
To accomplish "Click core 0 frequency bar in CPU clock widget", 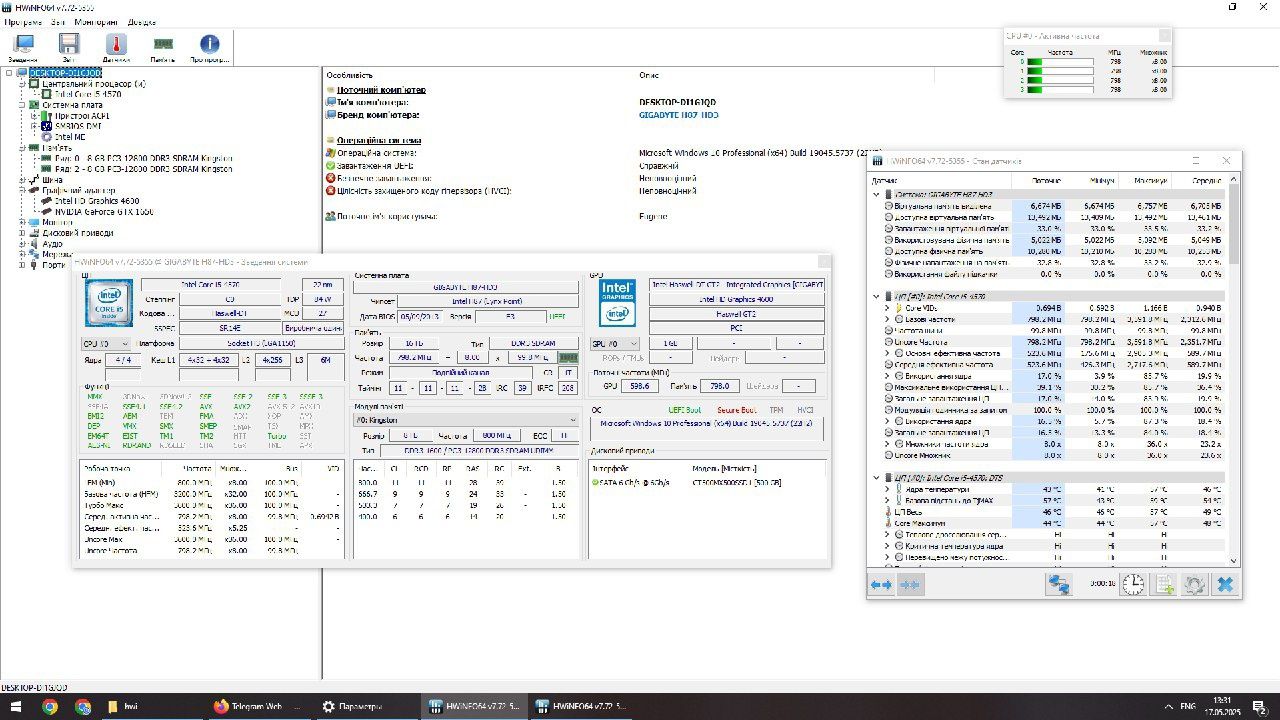I will [x=1059, y=61].
